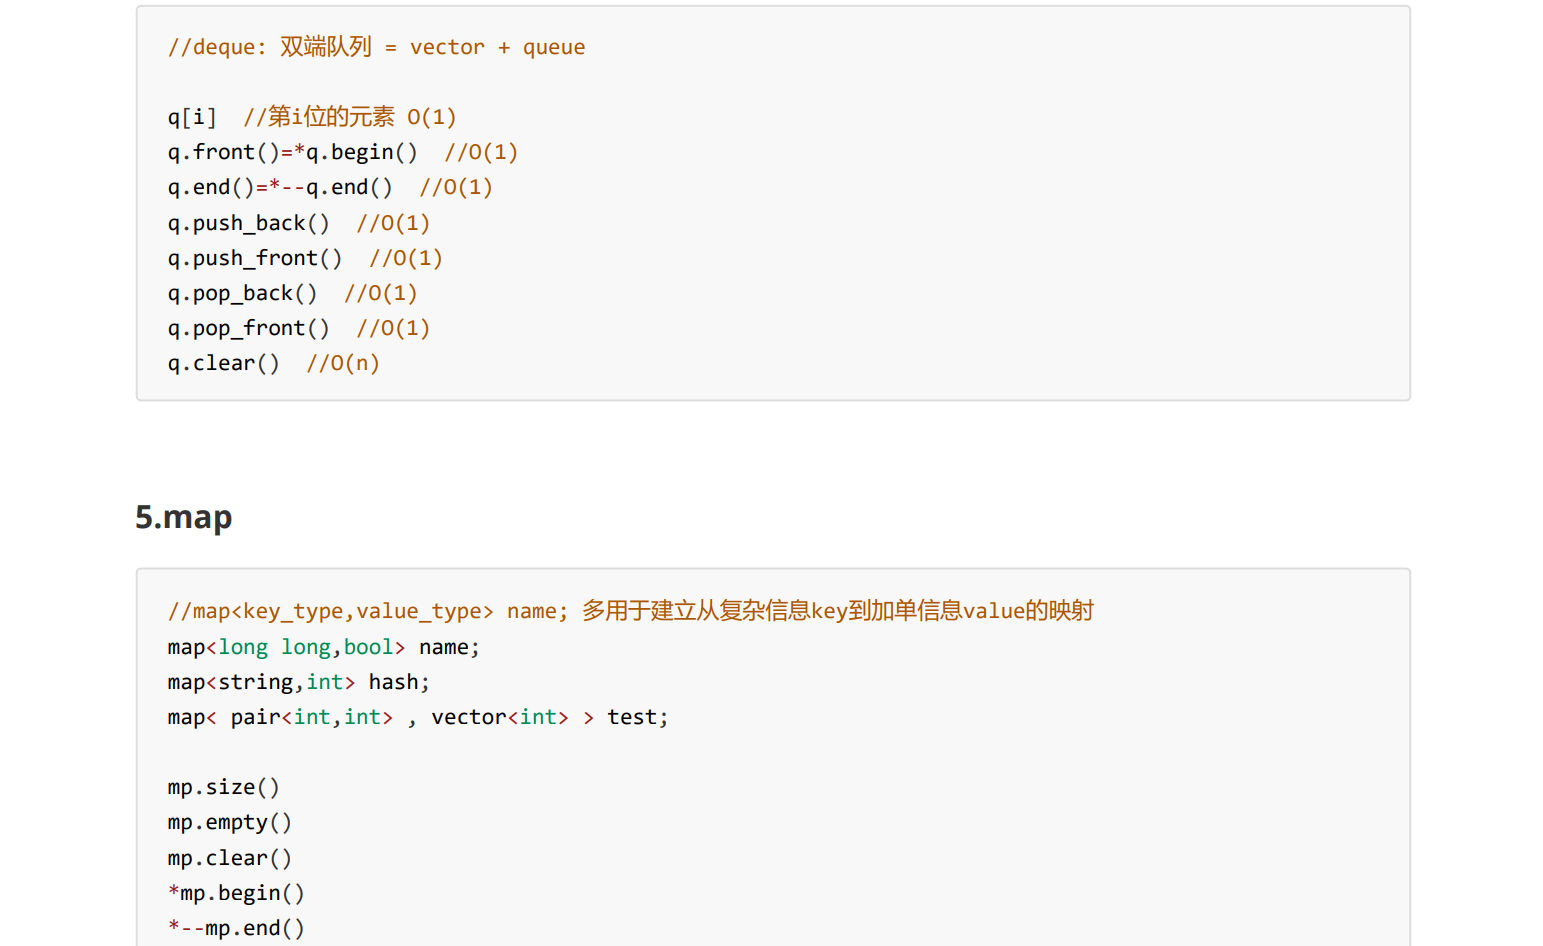
Task: Click the q.push_front() code line
Action: tap(305, 258)
